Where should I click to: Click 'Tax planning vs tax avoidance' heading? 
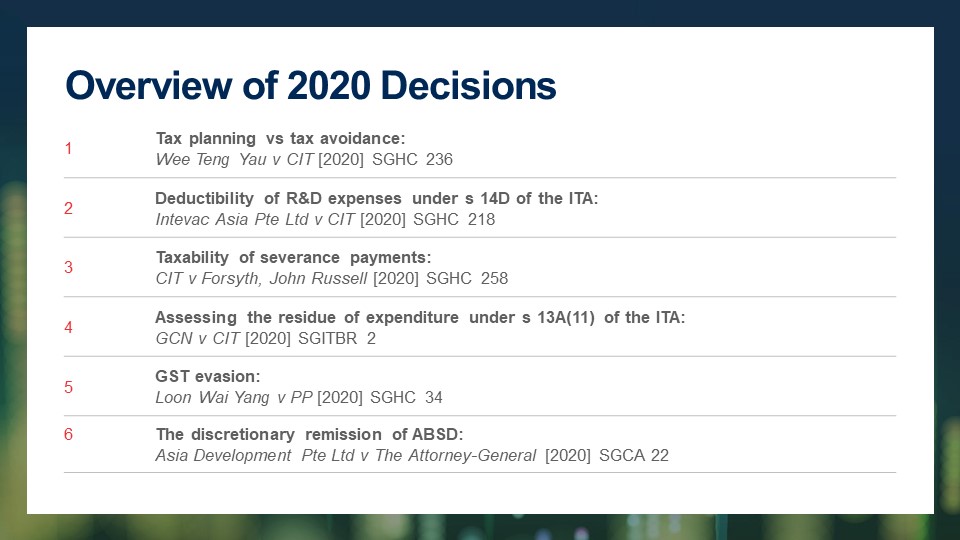pyautogui.click(x=280, y=138)
